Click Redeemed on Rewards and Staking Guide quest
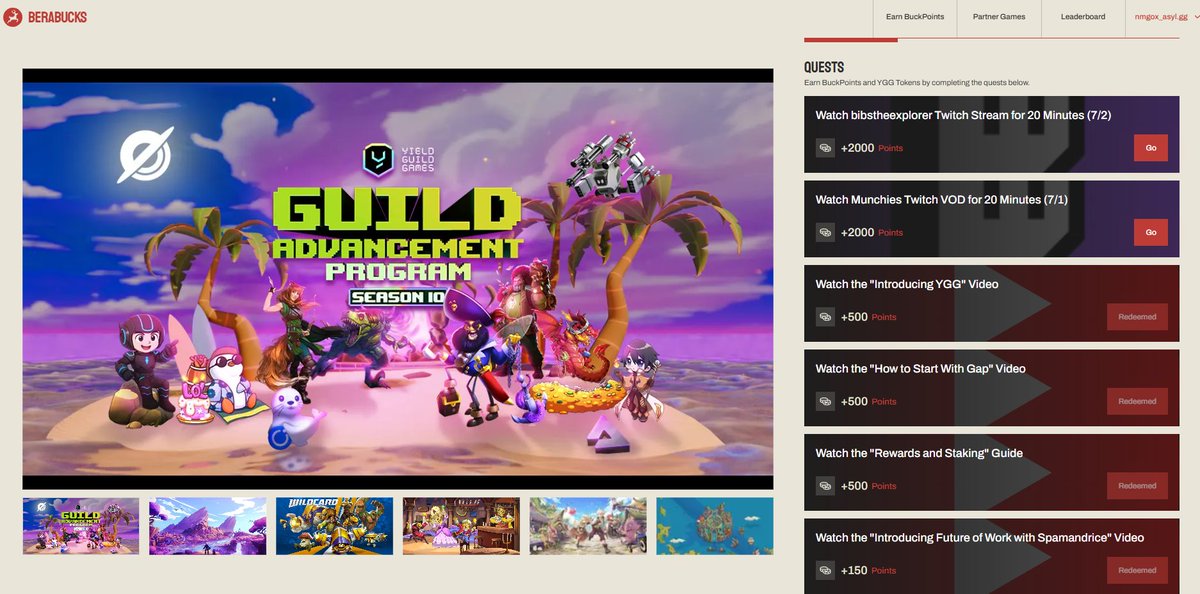The height and width of the screenshot is (594, 1200). (1137, 486)
